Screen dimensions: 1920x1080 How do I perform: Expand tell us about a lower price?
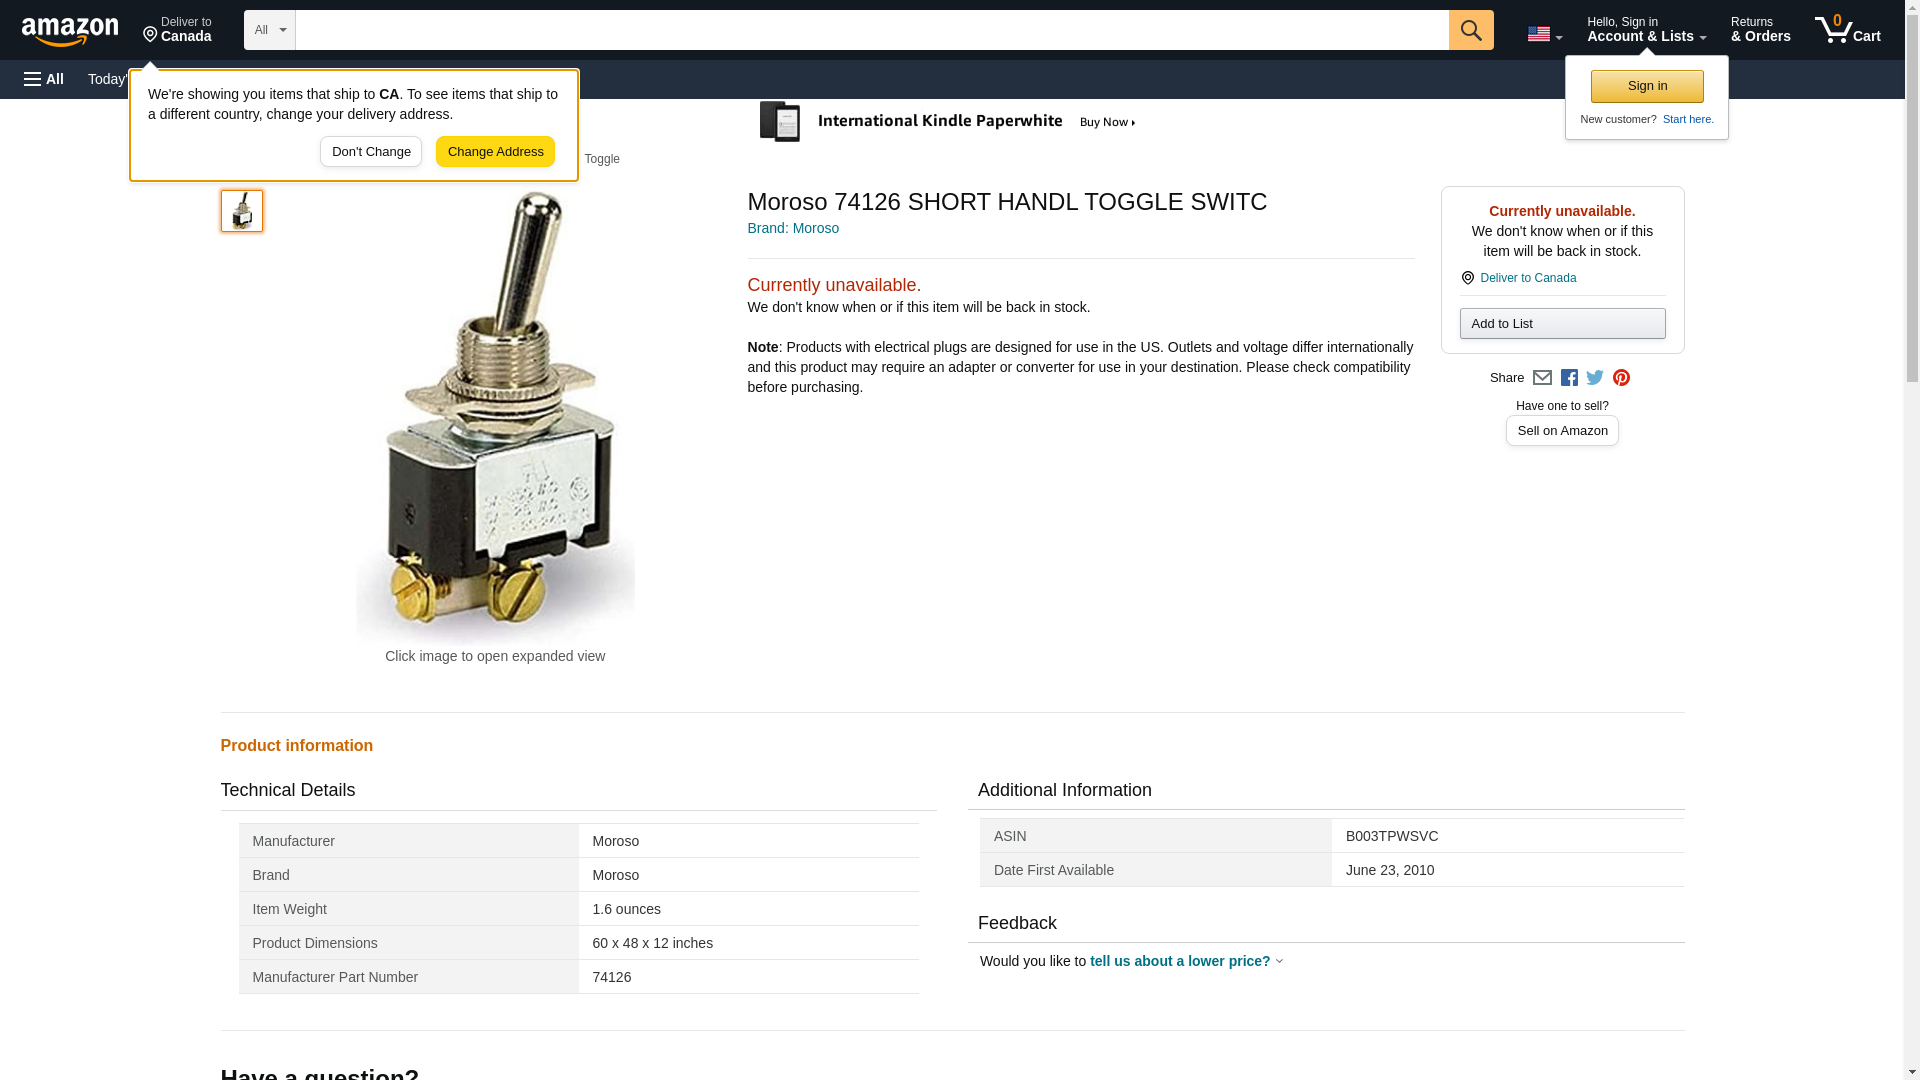[1185, 961]
